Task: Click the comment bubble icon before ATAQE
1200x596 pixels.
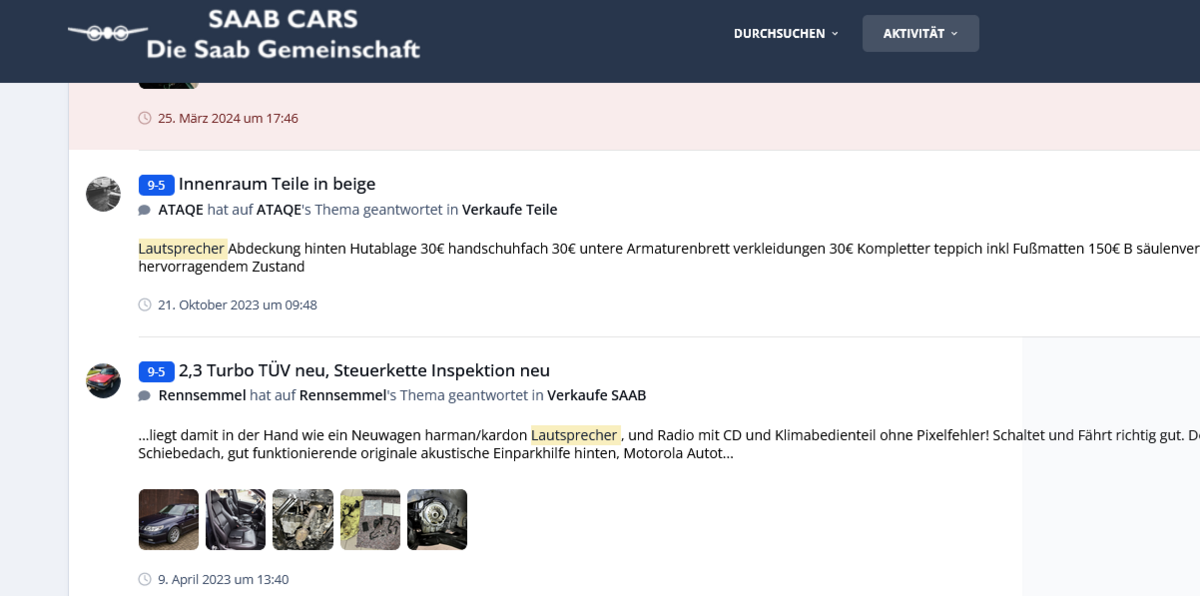Action: pyautogui.click(x=145, y=210)
